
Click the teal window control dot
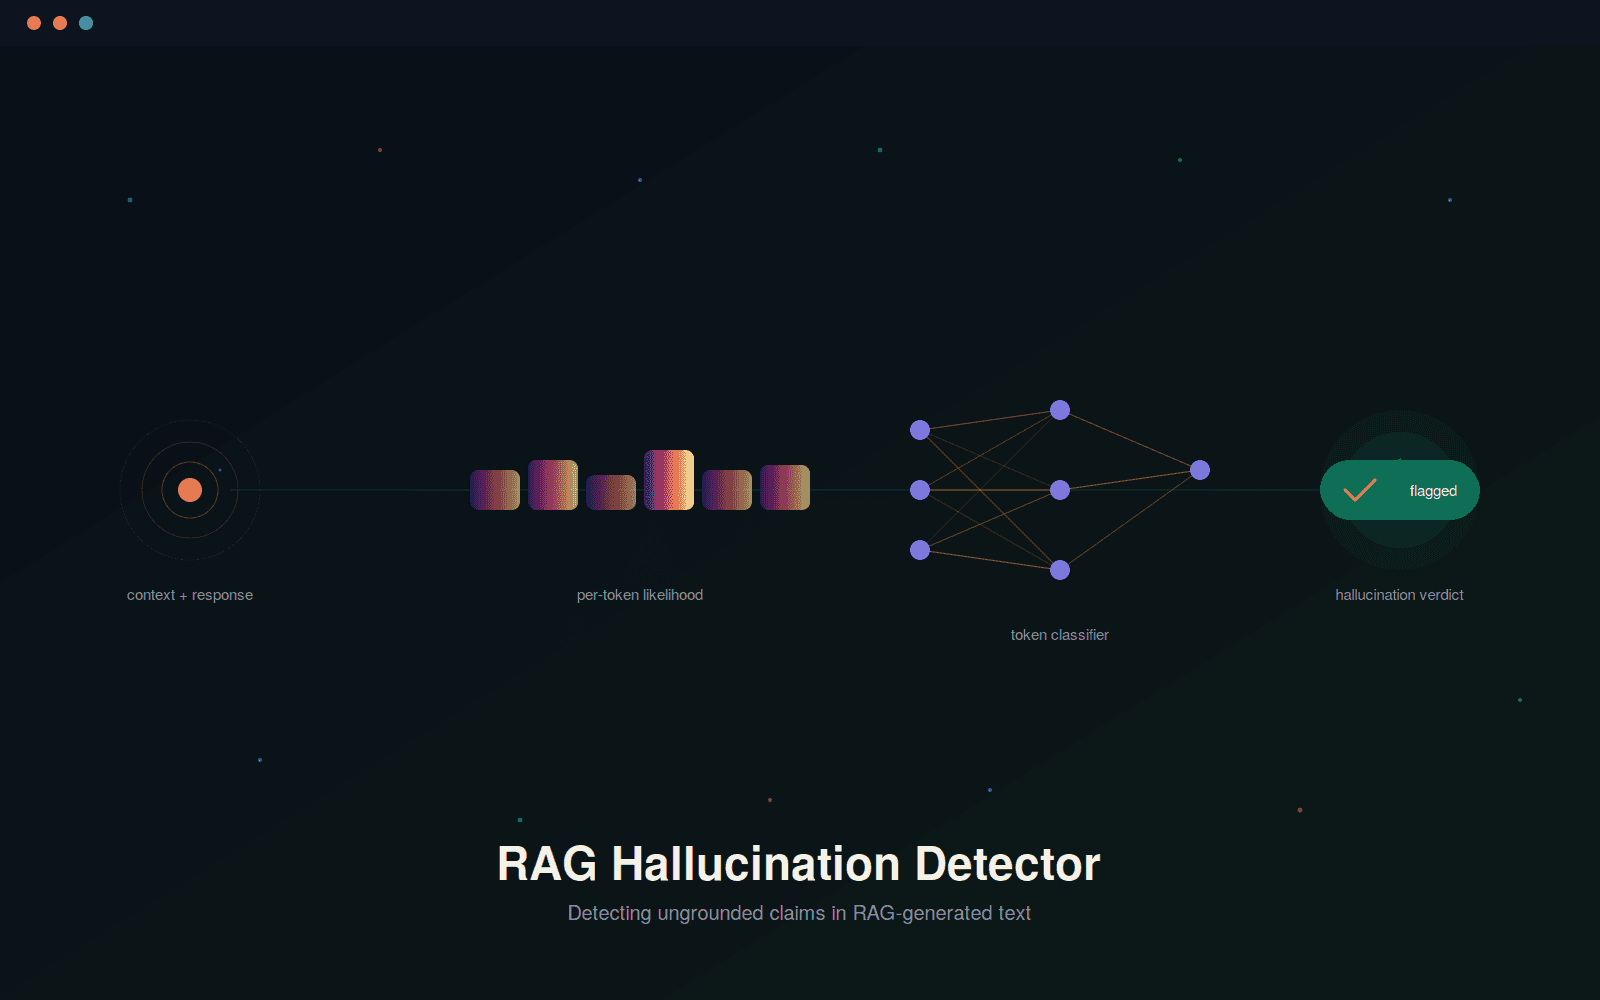click(86, 23)
